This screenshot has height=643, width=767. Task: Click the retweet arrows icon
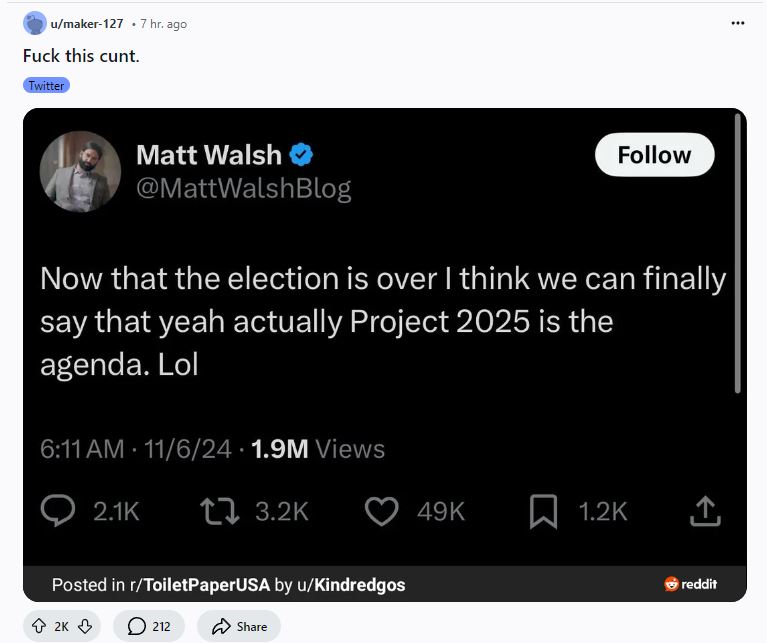(220, 511)
